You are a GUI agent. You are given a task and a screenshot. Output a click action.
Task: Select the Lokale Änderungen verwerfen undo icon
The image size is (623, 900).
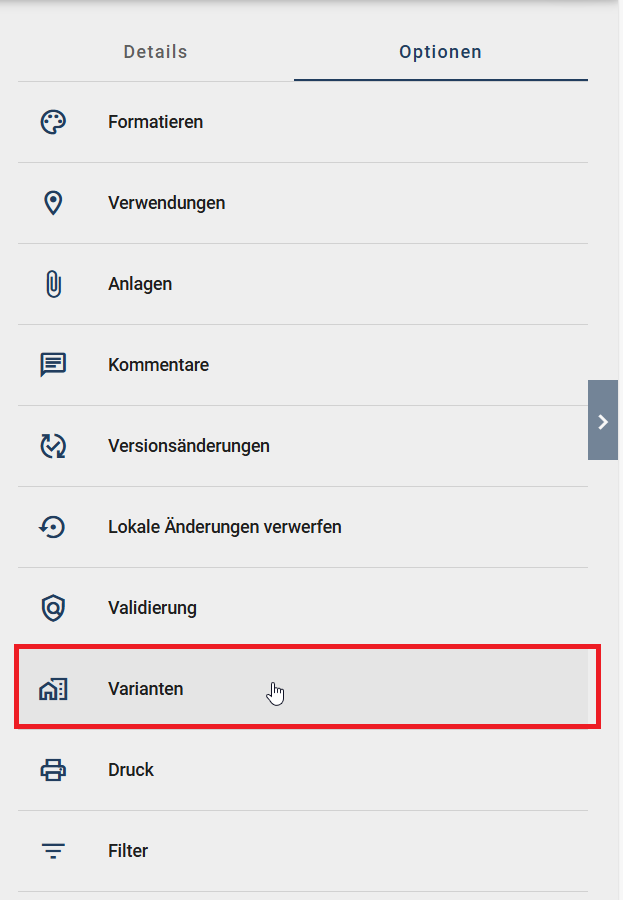click(x=53, y=526)
